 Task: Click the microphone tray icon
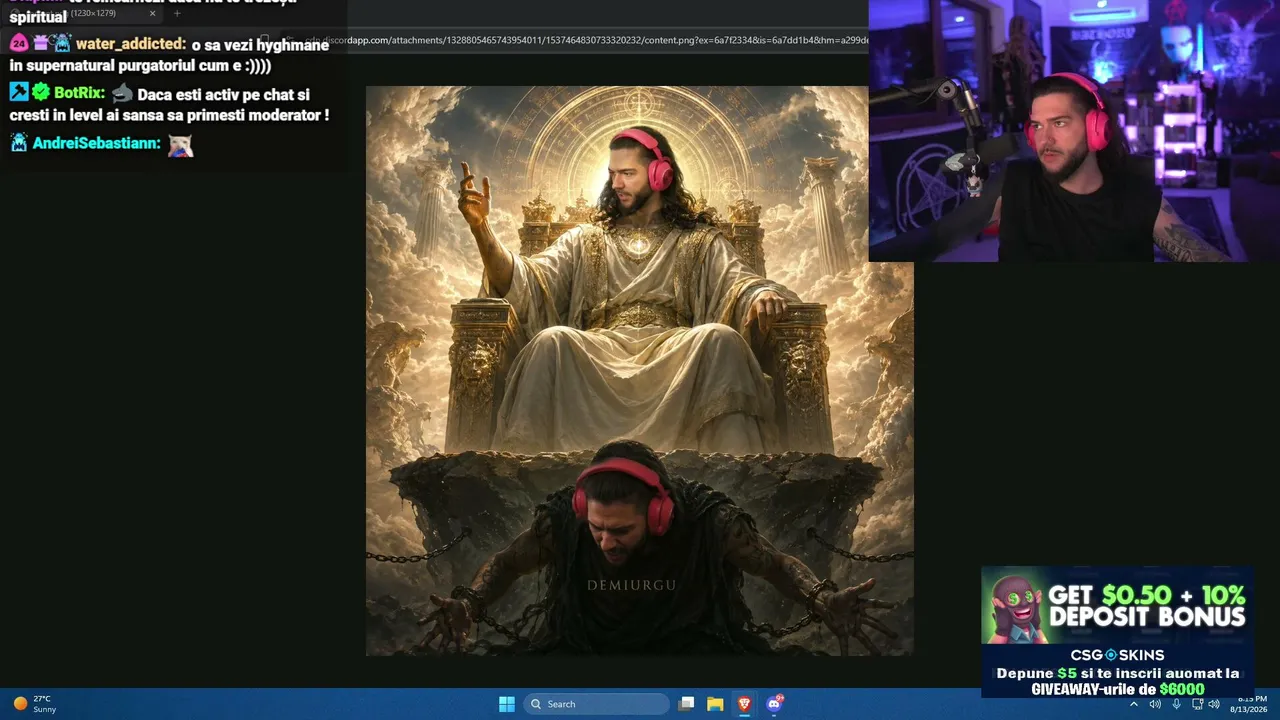(1176, 704)
